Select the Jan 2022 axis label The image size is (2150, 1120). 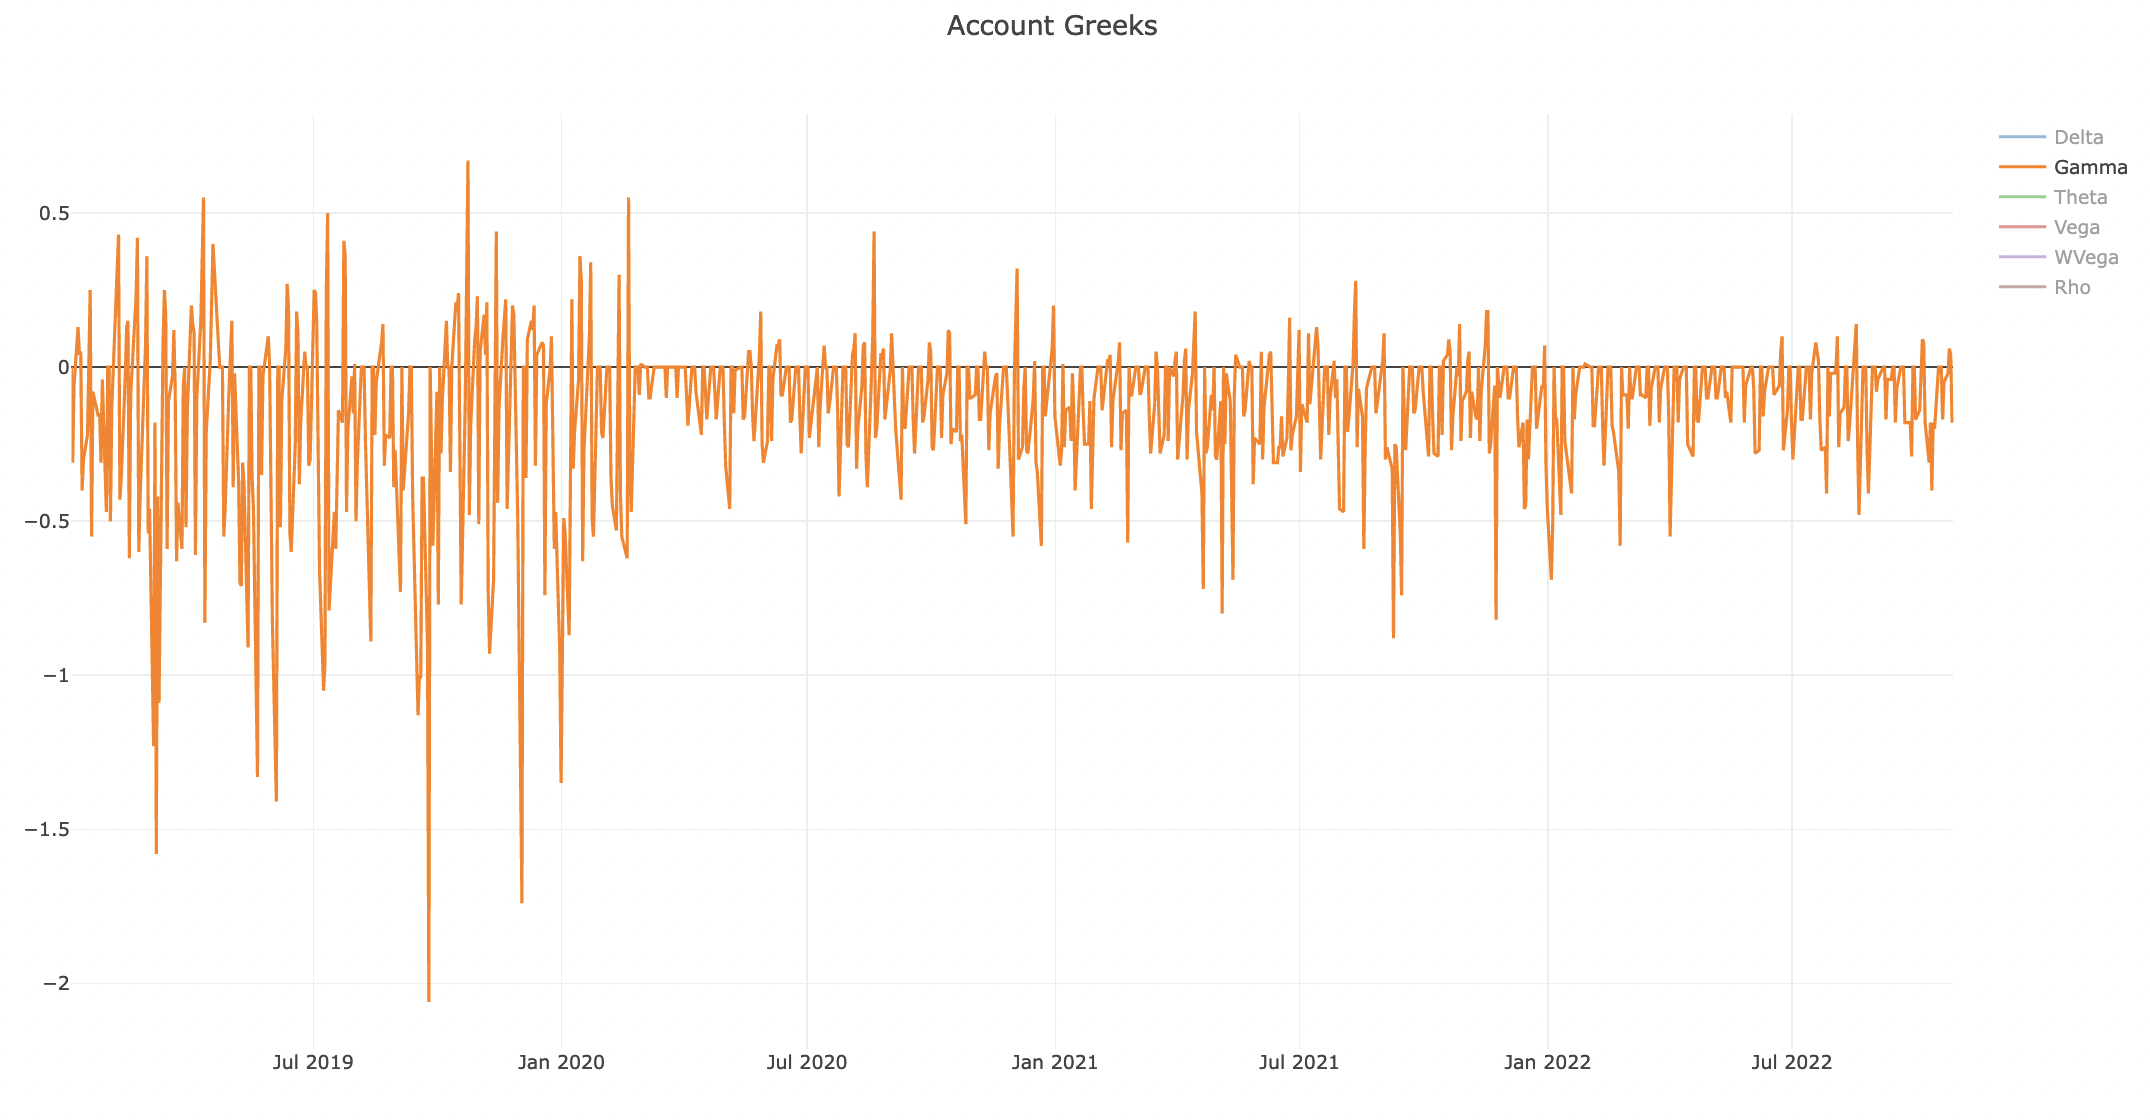[x=1547, y=1063]
